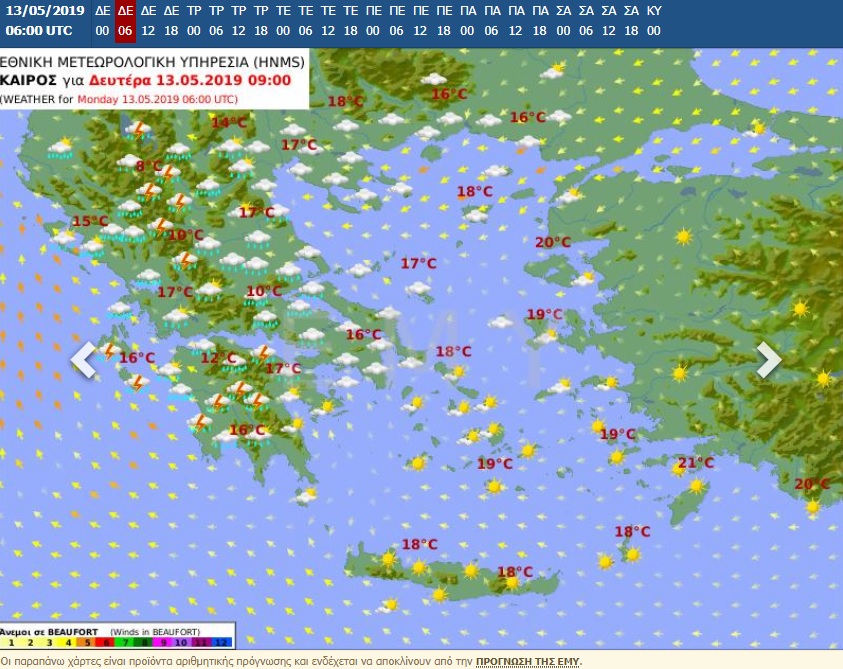Choose the ΠΕ 18 time step
The image size is (843, 669).
click(x=444, y=21)
